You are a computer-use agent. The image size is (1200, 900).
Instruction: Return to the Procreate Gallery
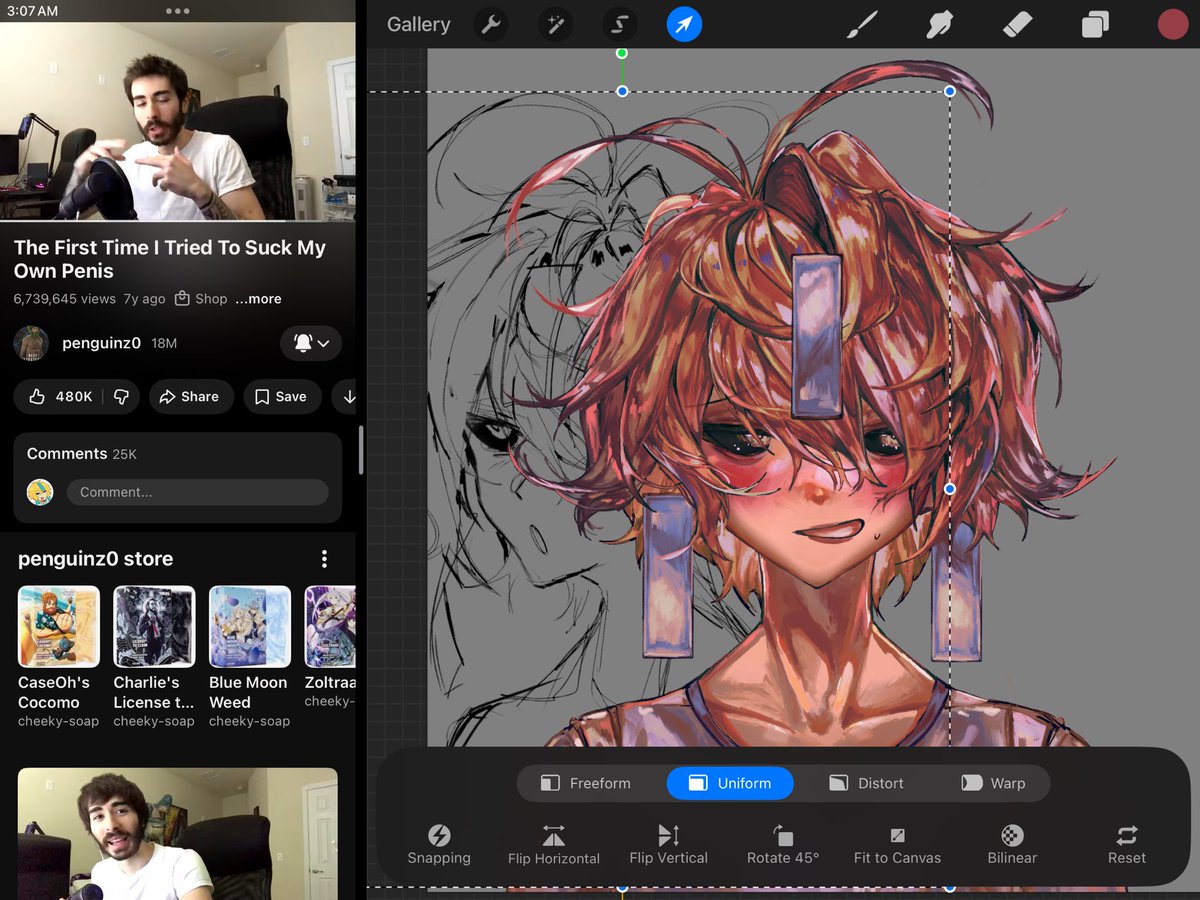(x=418, y=24)
